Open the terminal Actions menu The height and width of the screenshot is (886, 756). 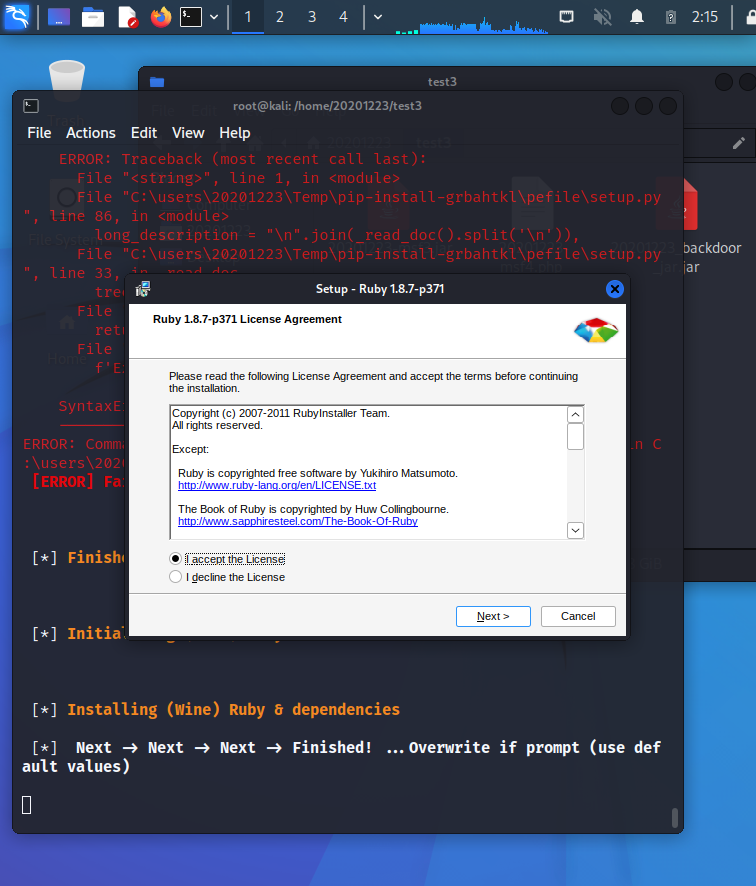[x=90, y=133]
